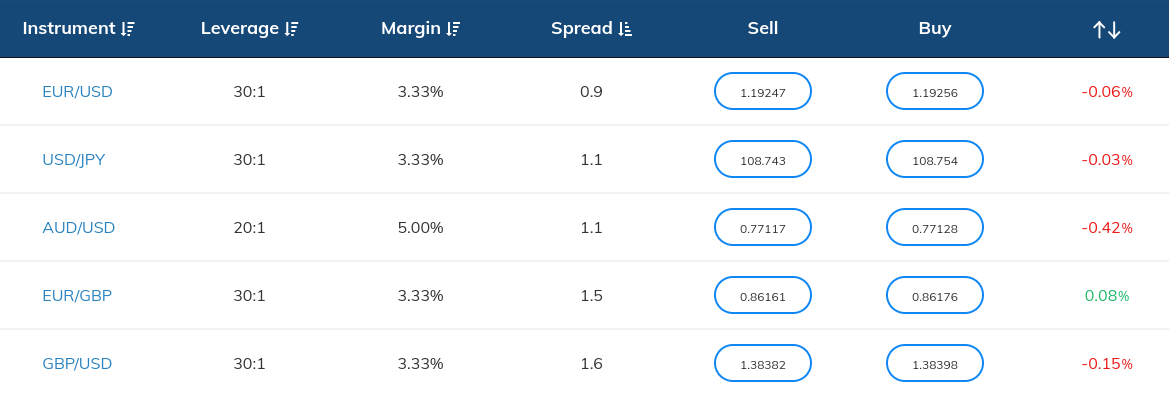Open the EUR/USD instrument link

click(x=78, y=92)
